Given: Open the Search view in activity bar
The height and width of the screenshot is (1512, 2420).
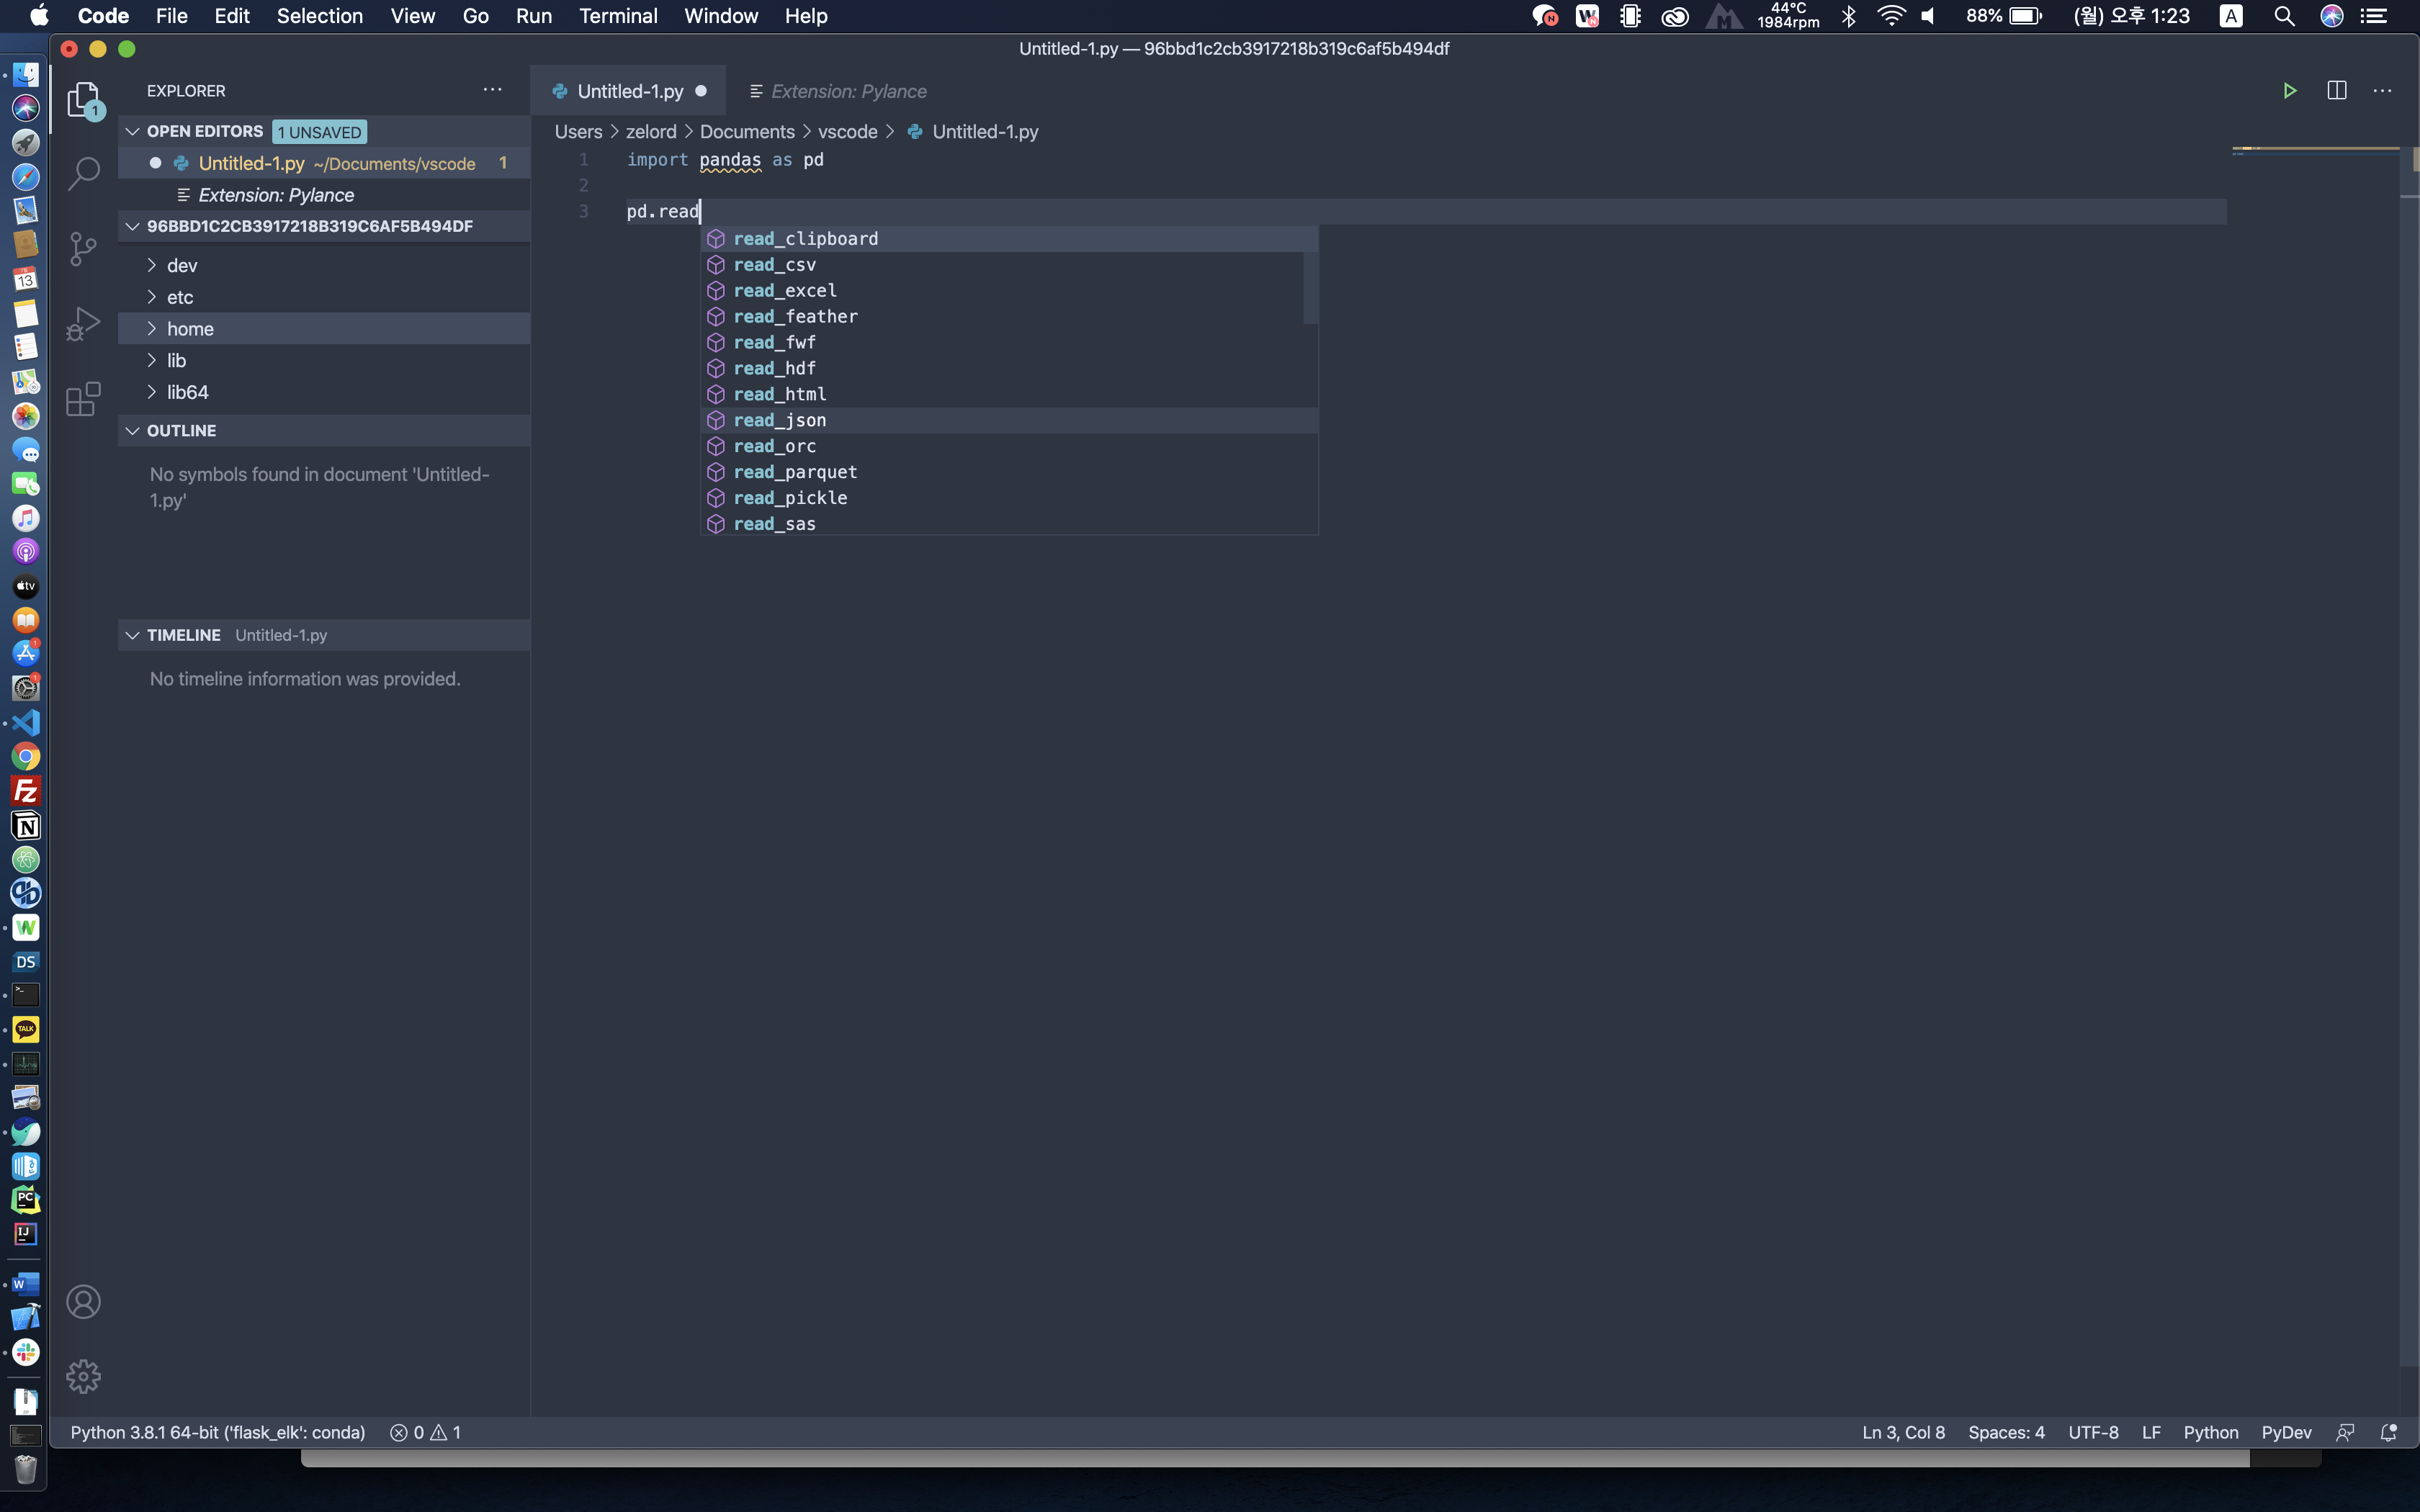Looking at the screenshot, I should (x=83, y=173).
